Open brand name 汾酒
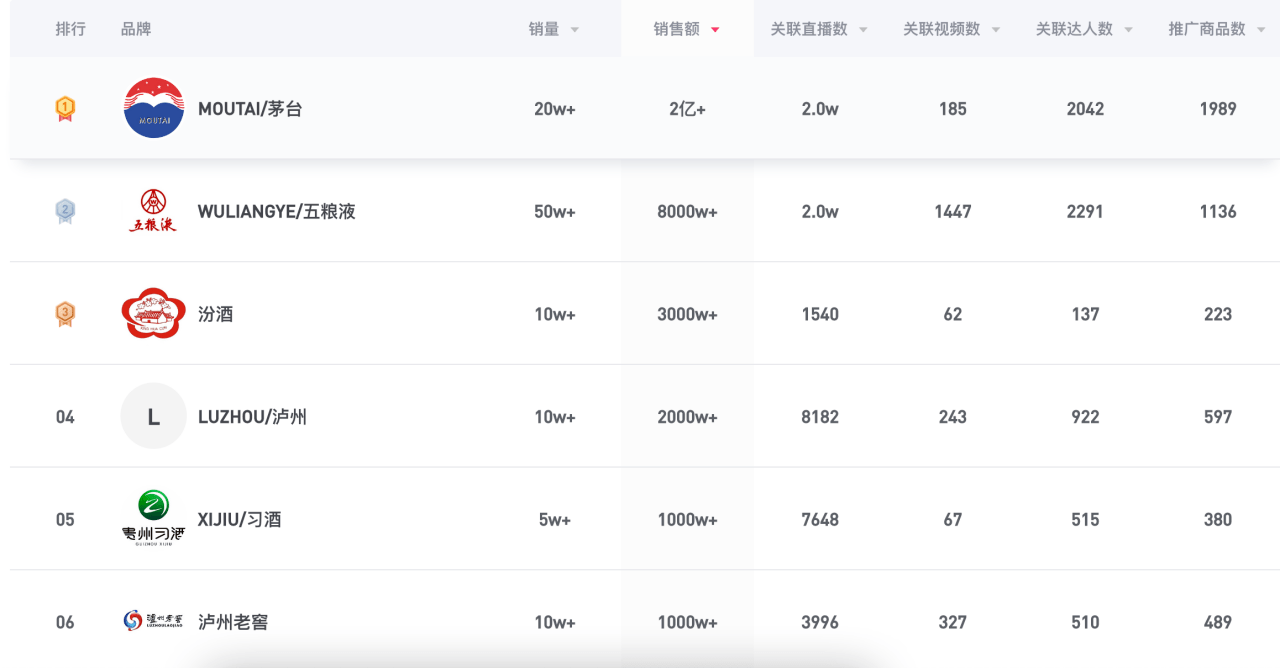Screen dimensions: 1280x668 [216, 314]
